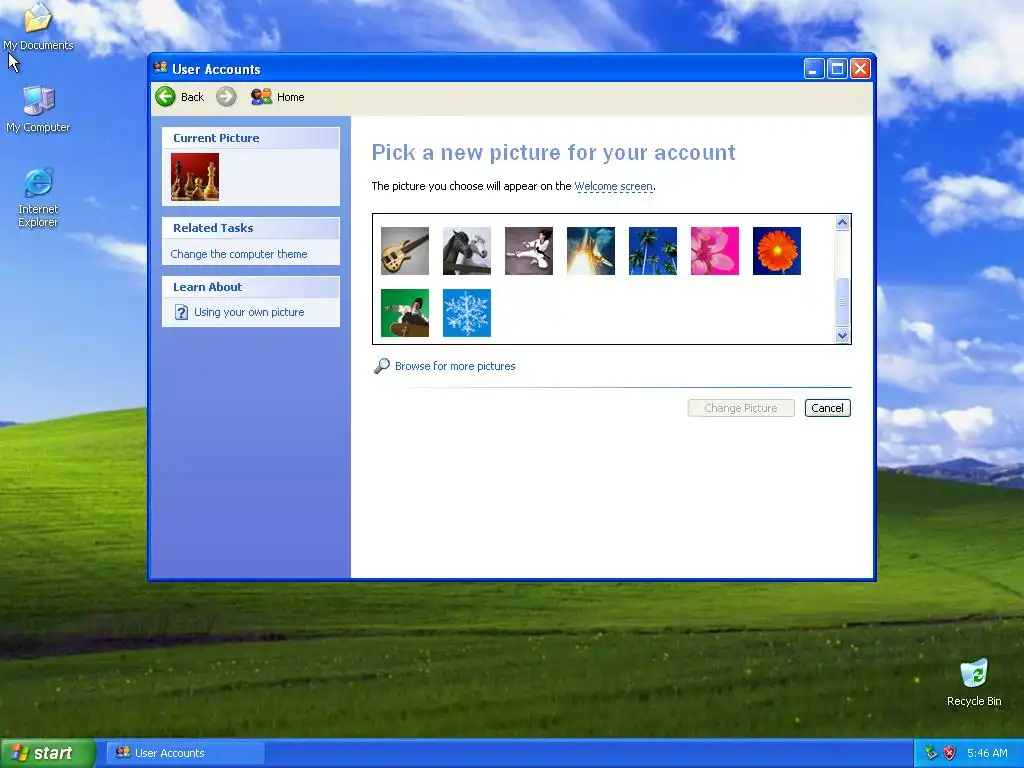The height and width of the screenshot is (768, 1024).
Task: Choose the palm trees picture
Action: point(653,251)
